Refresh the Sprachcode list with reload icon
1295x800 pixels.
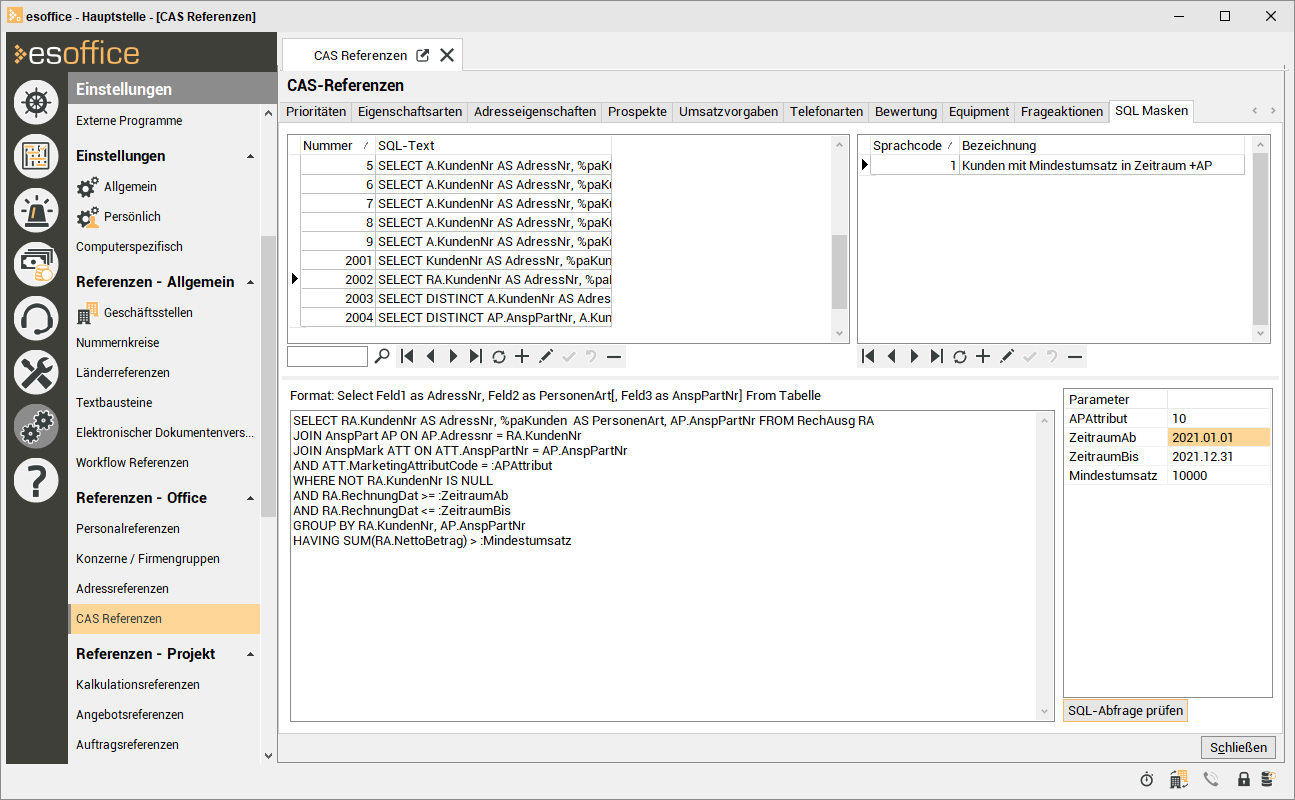(960, 356)
